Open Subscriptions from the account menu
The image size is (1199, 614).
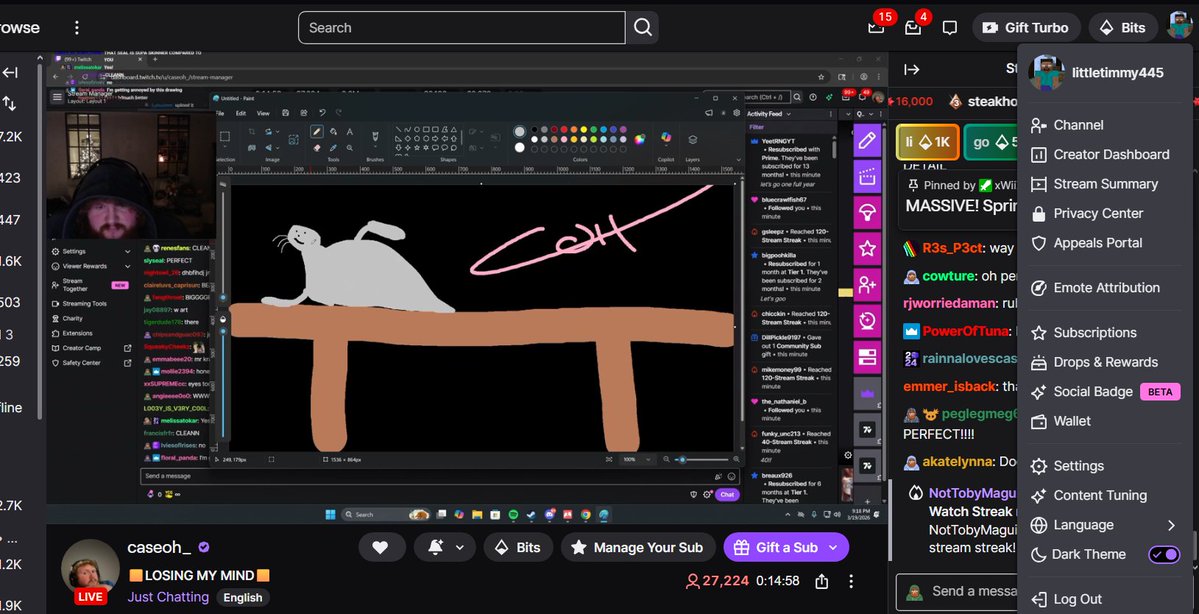click(1105, 333)
